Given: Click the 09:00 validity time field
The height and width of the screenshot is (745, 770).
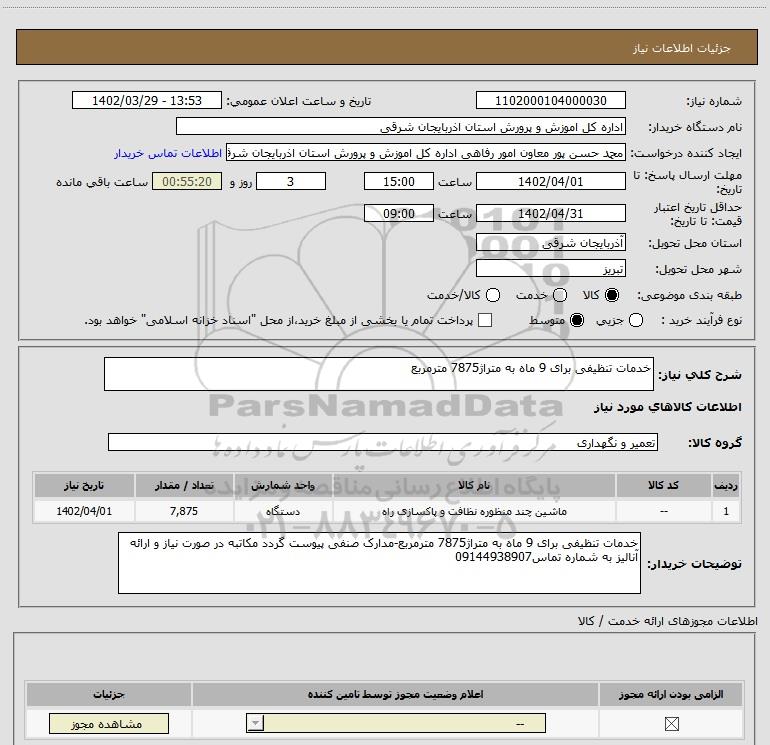Looking at the screenshot, I should (x=399, y=214).
